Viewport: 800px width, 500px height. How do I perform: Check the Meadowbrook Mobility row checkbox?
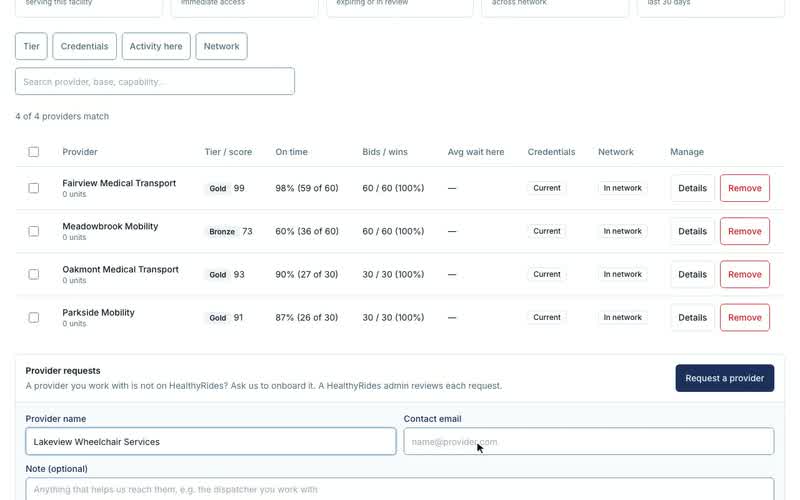(34, 232)
